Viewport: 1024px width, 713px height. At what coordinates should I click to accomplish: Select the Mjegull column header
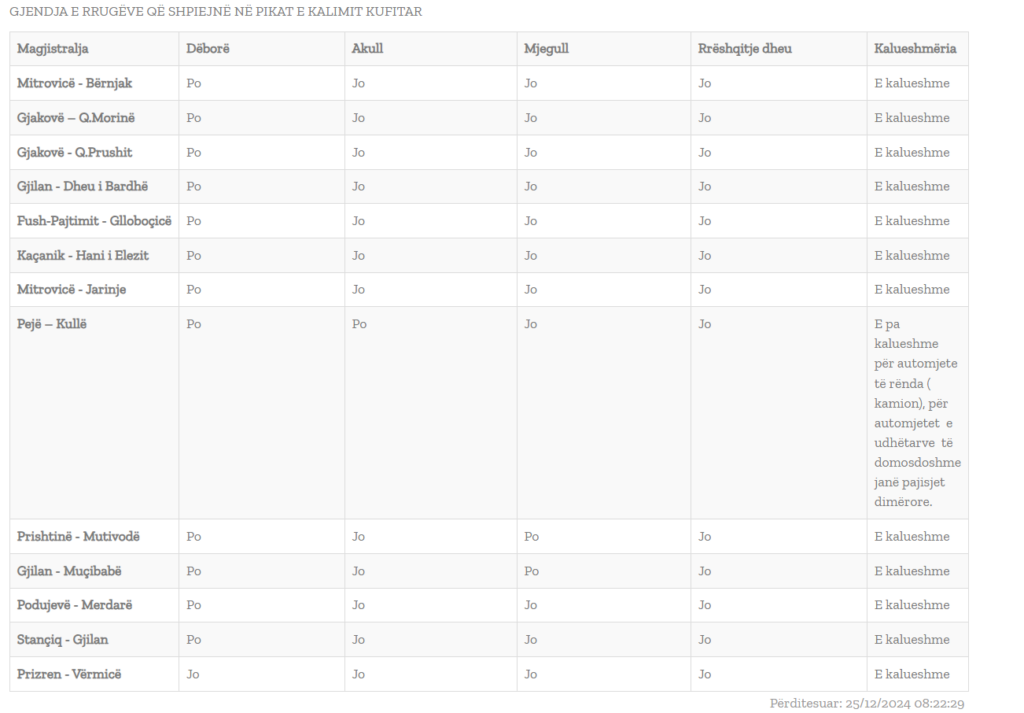pyautogui.click(x=547, y=49)
